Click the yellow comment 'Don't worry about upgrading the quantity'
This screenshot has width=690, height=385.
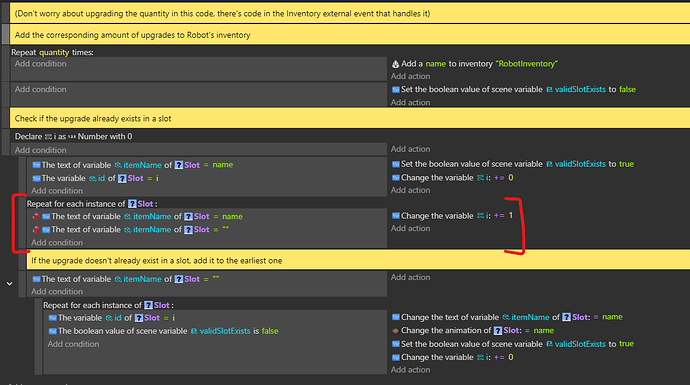349,14
